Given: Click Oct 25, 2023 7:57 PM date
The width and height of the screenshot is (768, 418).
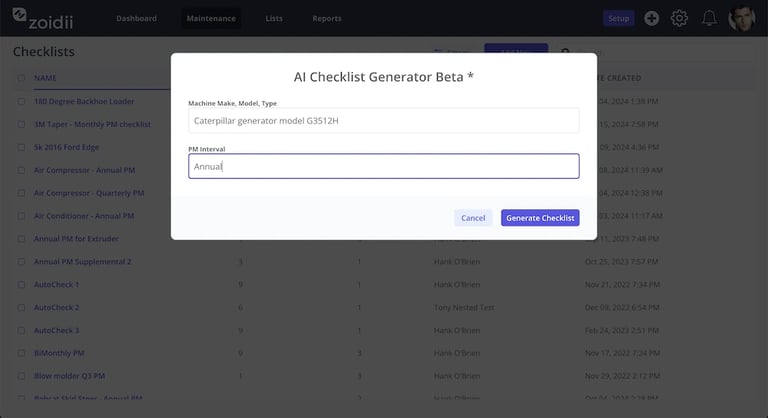Looking at the screenshot, I should coord(621,262).
